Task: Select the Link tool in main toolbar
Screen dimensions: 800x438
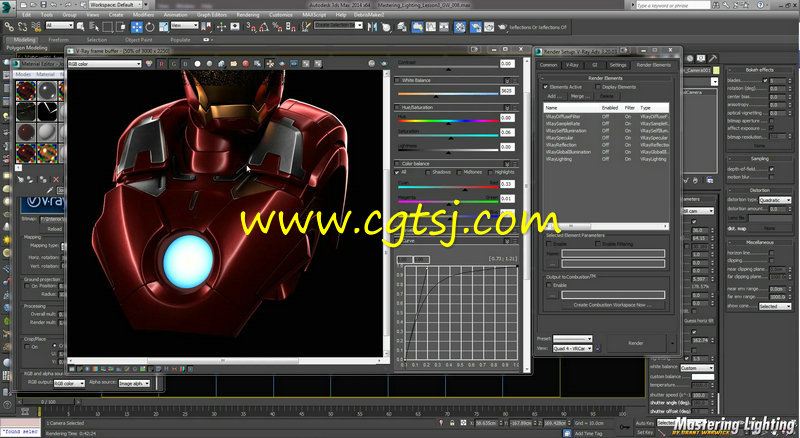Action: [x=9, y=27]
